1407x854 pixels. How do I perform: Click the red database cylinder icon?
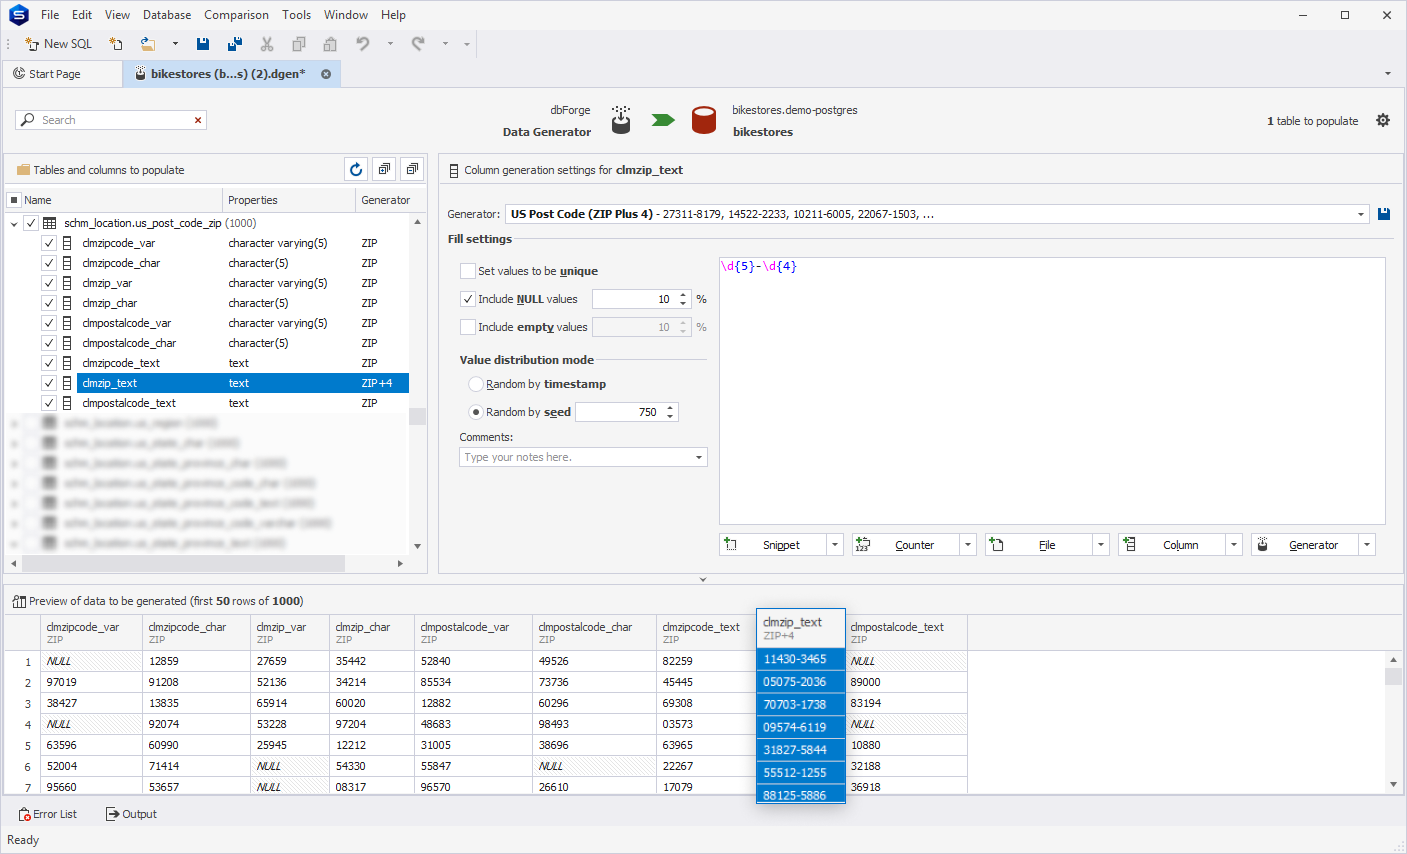coord(704,120)
